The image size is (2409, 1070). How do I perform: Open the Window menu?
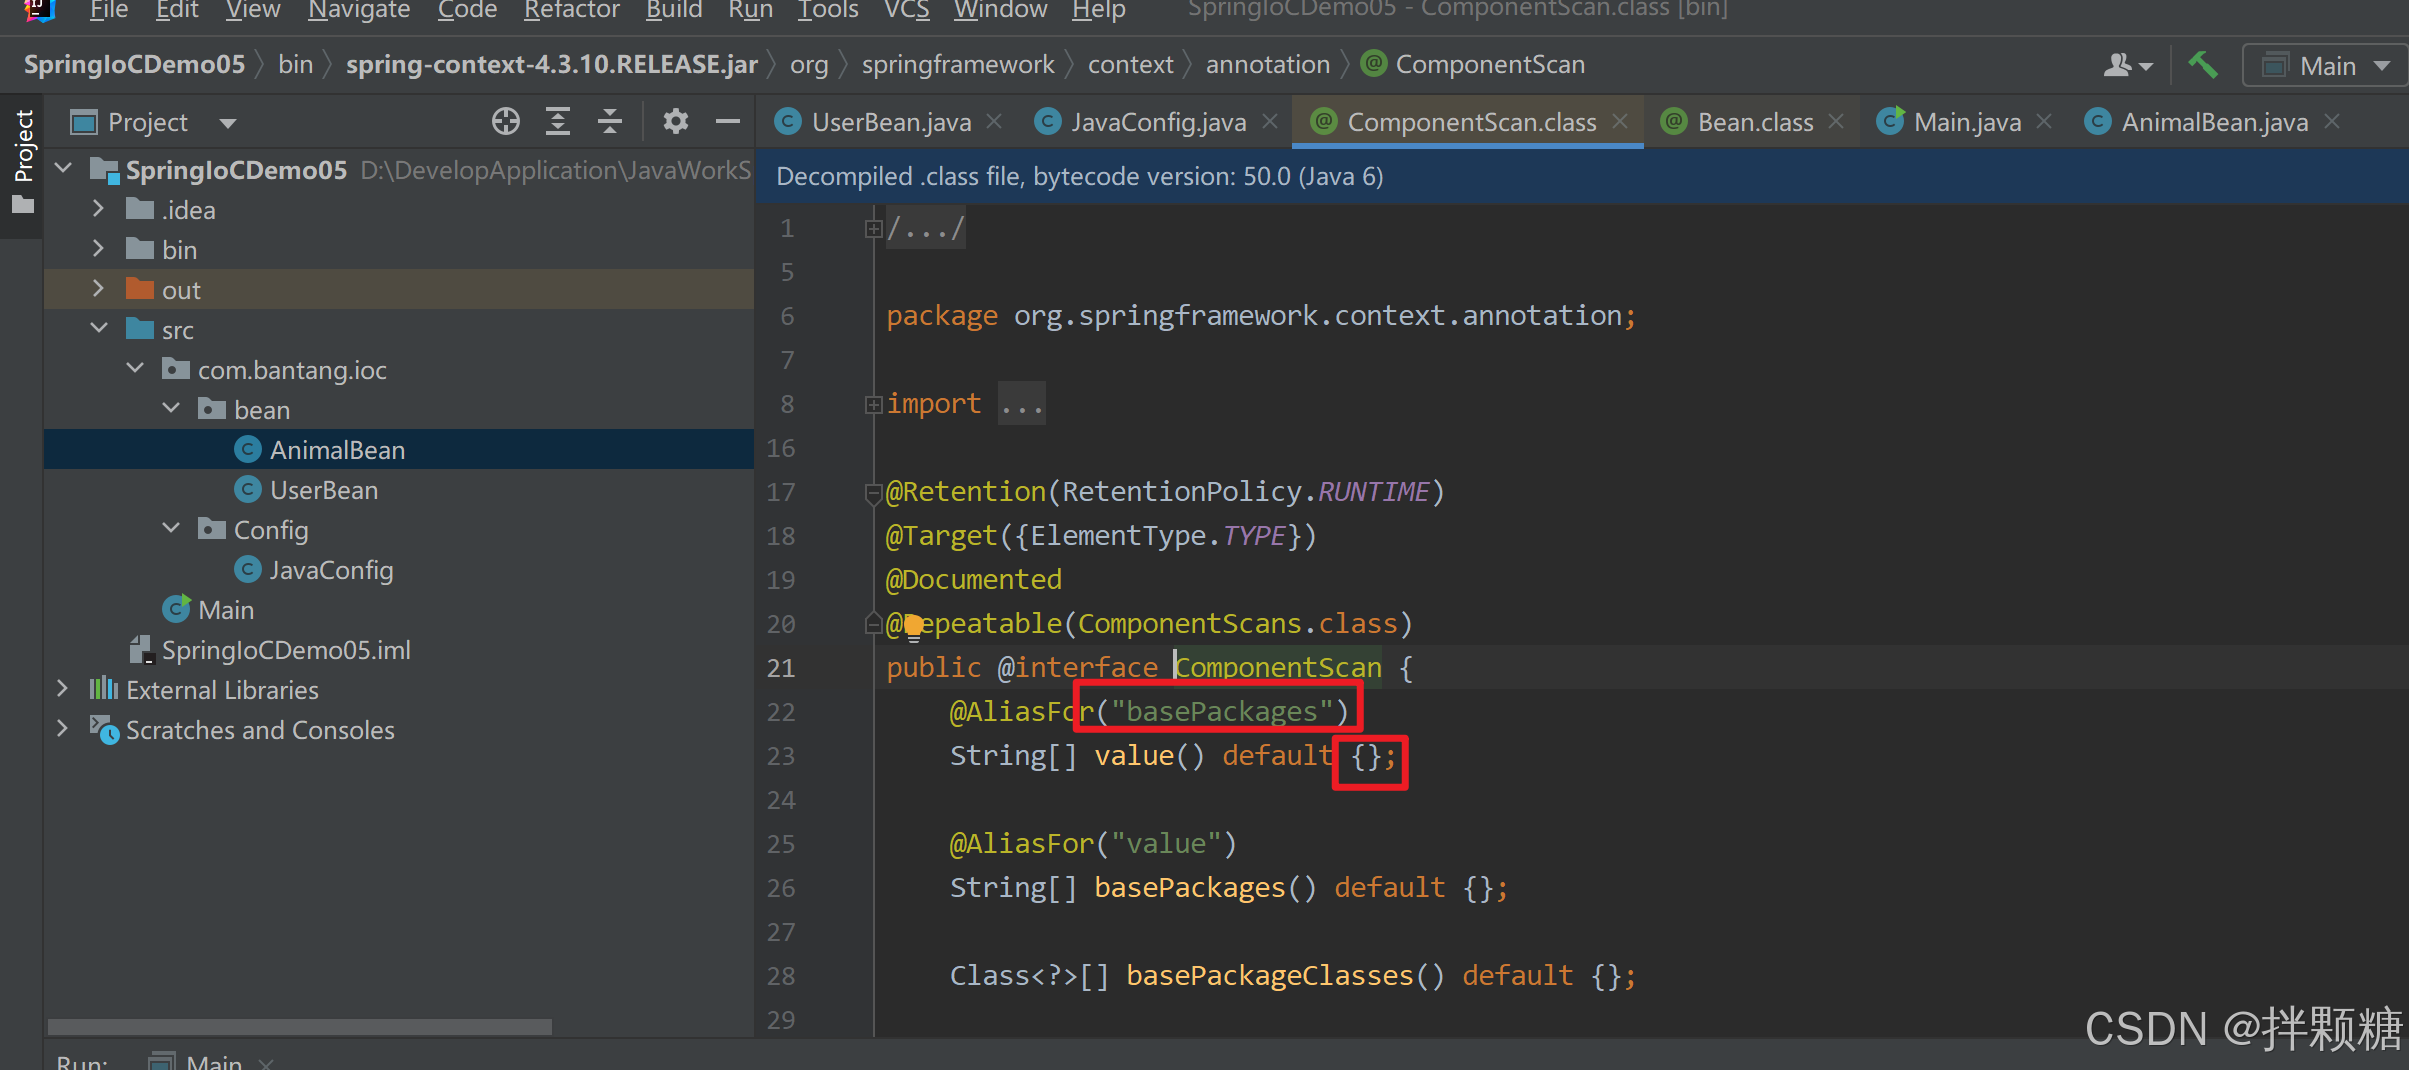click(1000, 10)
